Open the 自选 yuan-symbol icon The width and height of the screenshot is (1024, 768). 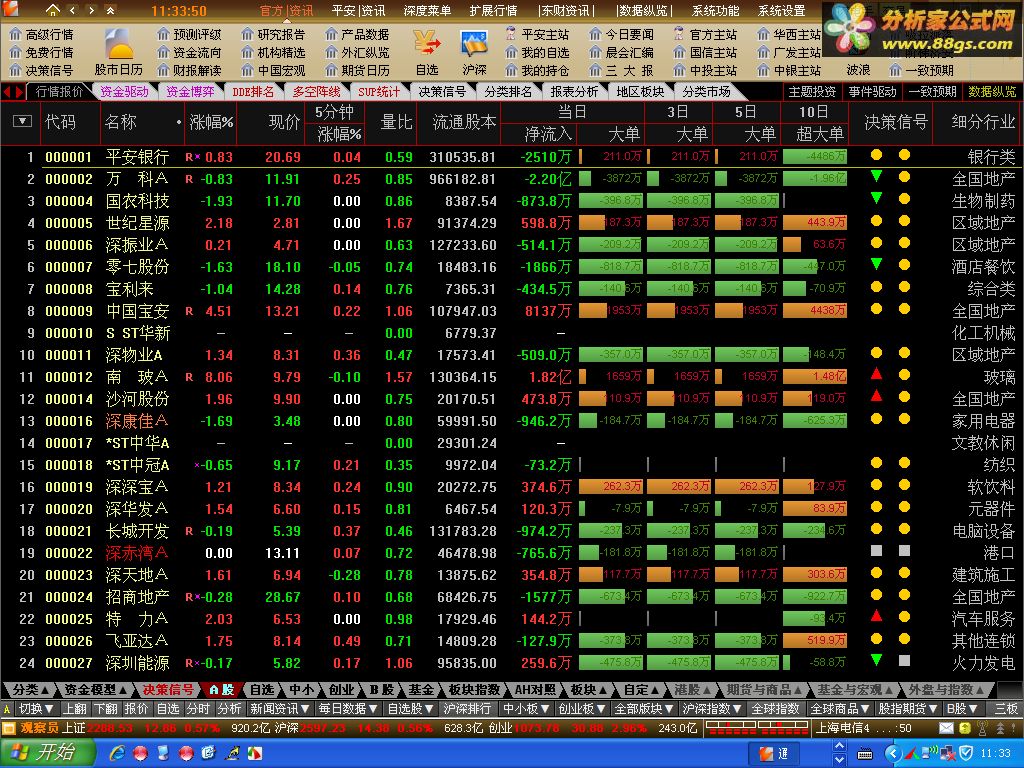[427, 53]
